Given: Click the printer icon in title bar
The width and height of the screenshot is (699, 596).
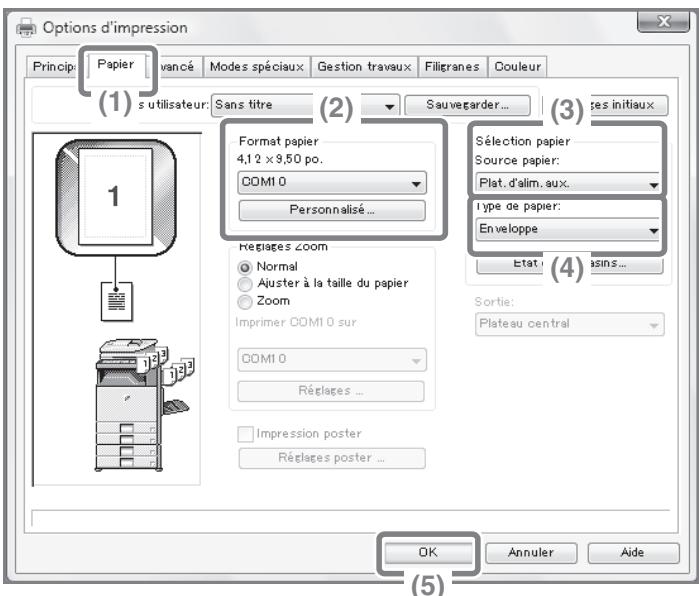Looking at the screenshot, I should 26,28.
